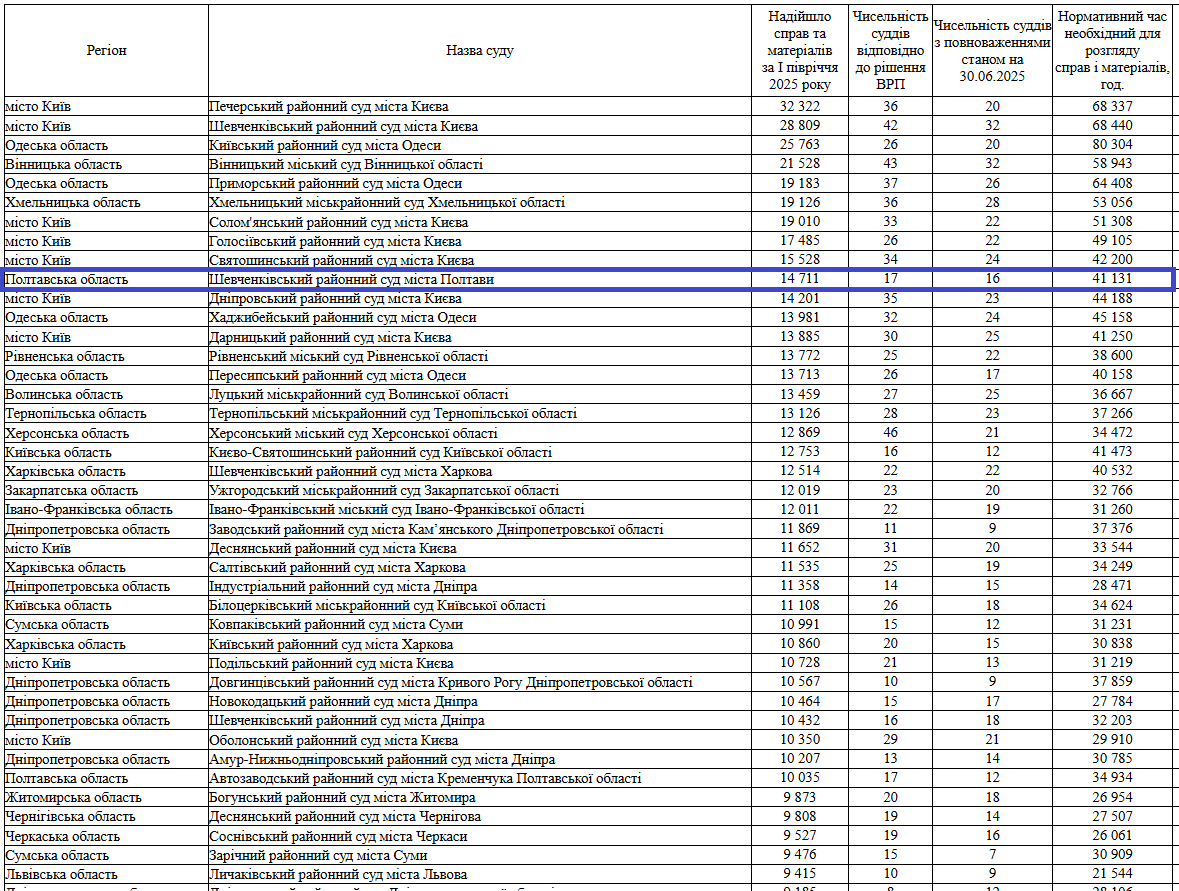The width and height of the screenshot is (1179, 891).
Task: Click the 'Регіон' column header
Action: point(106,50)
